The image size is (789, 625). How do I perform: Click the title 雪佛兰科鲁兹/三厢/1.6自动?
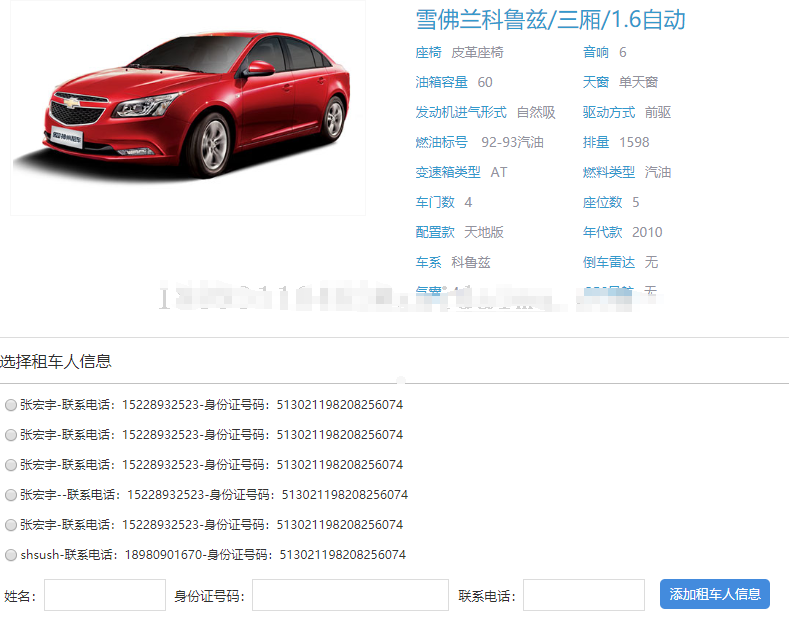click(x=550, y=20)
